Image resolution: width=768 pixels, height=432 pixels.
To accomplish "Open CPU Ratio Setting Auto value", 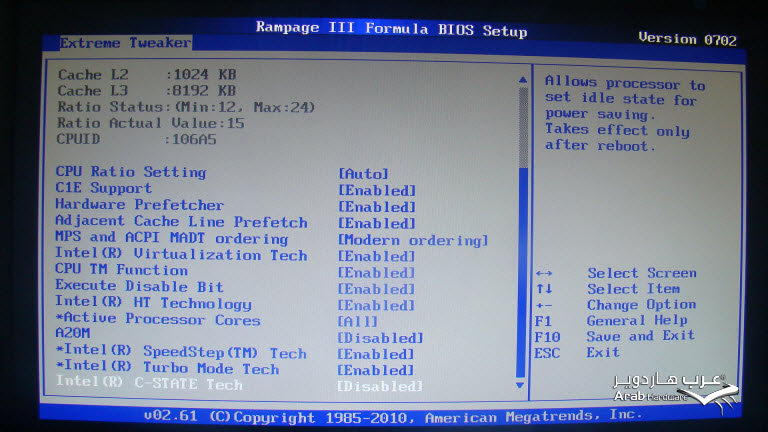I will (363, 174).
